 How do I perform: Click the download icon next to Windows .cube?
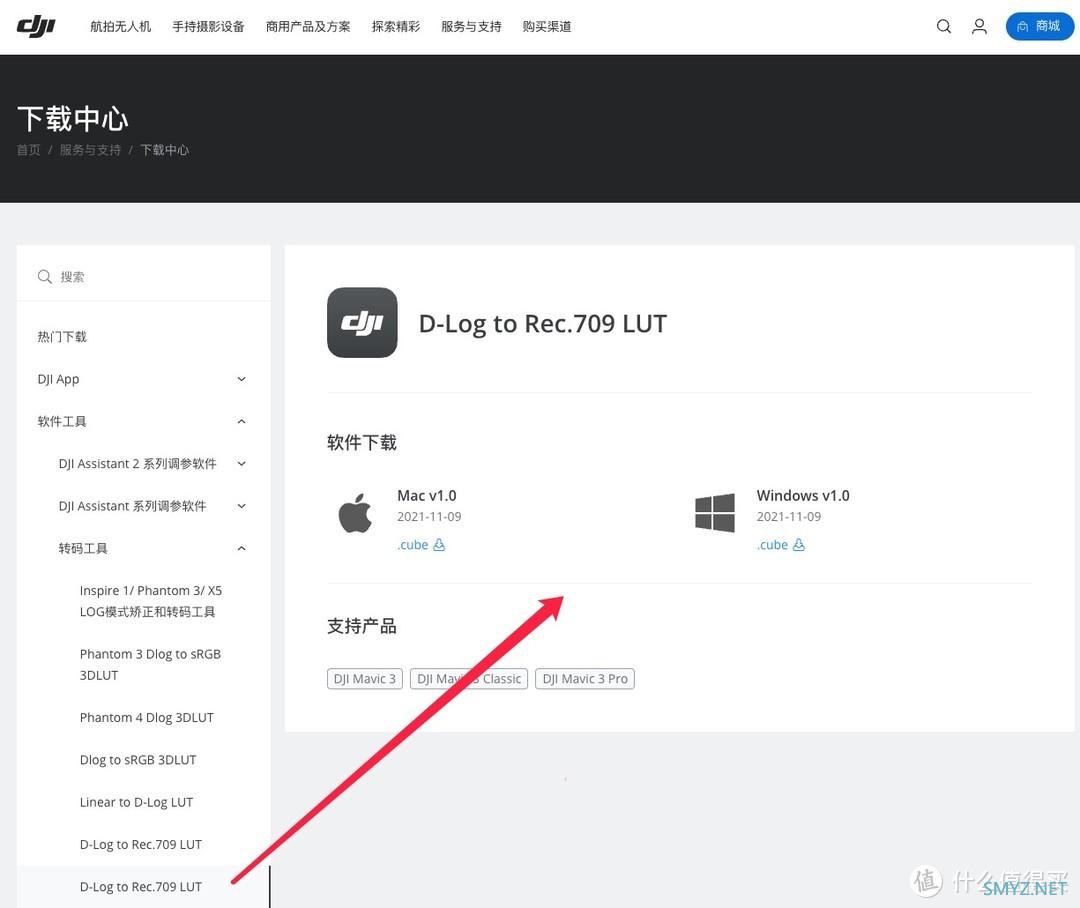(798, 545)
